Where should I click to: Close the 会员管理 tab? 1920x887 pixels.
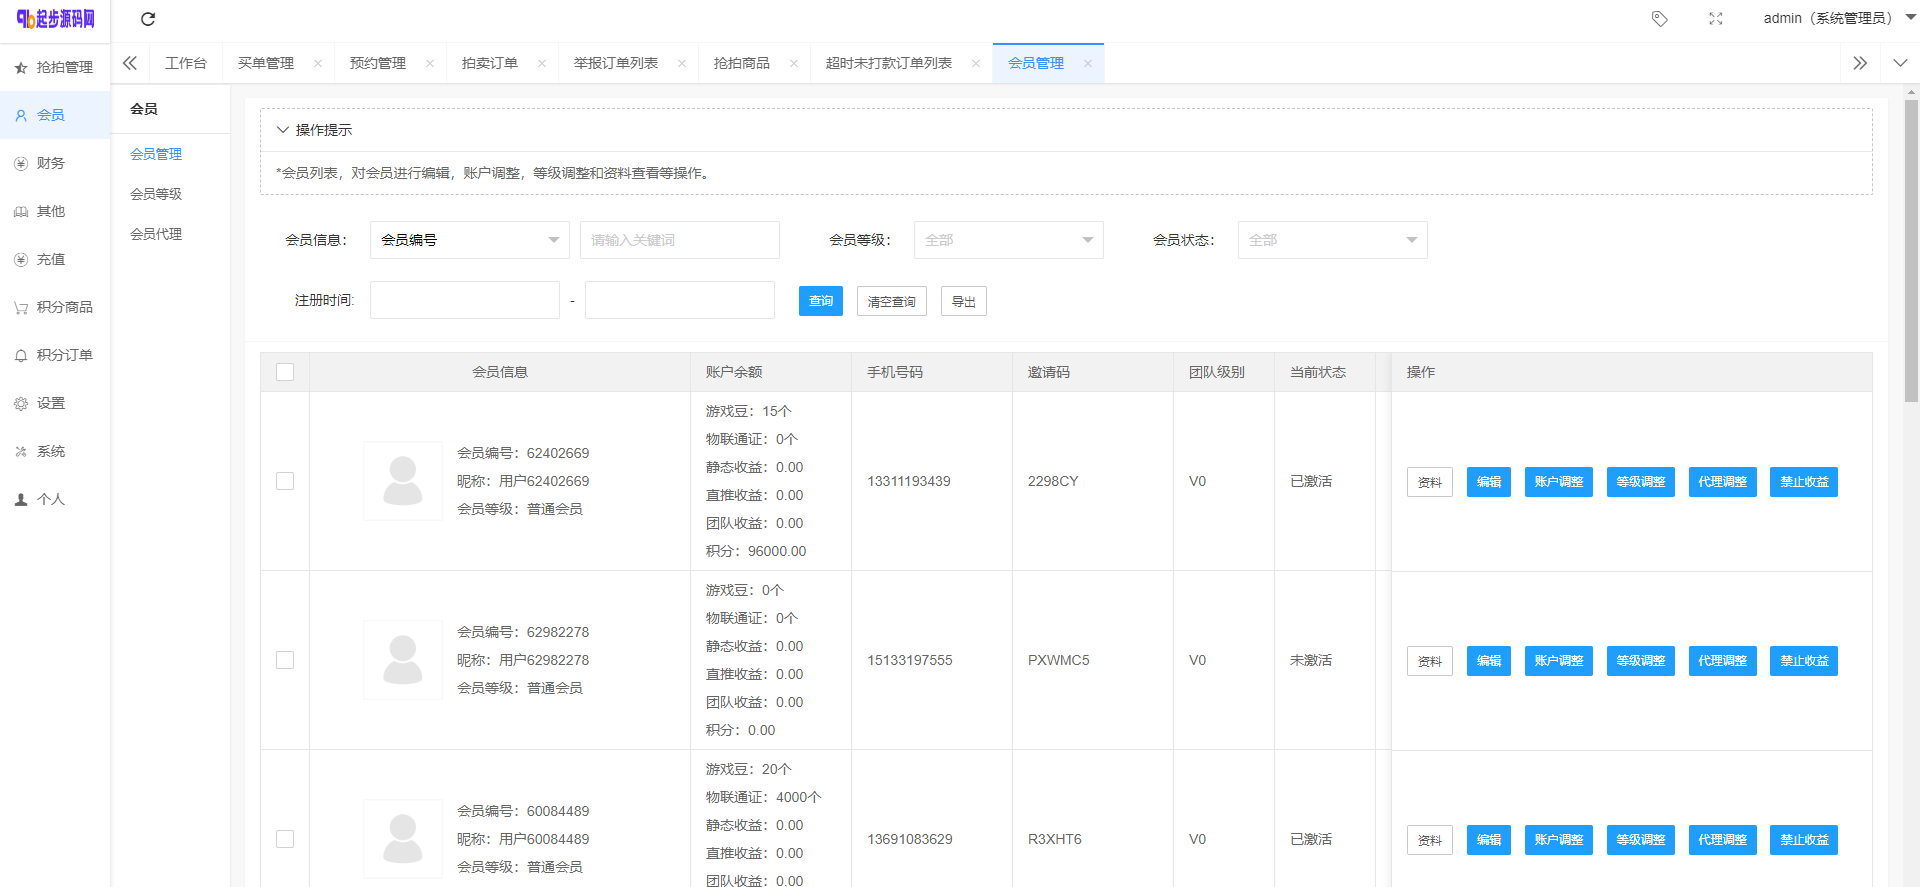[1087, 64]
